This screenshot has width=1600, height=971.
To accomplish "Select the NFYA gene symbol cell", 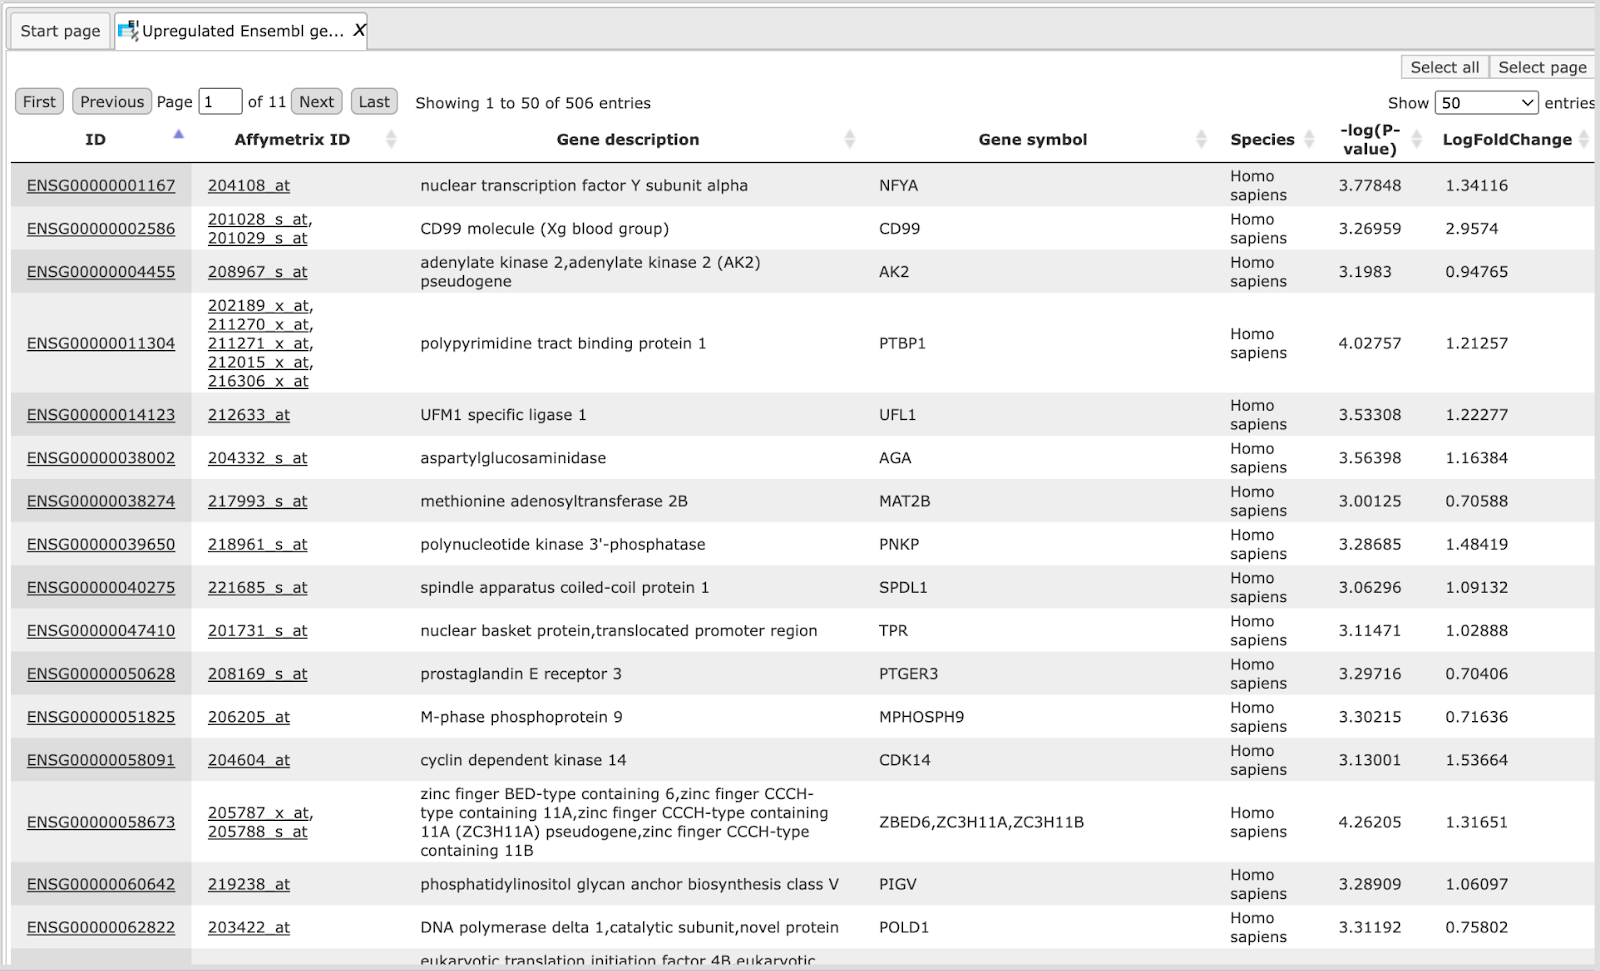I will (x=898, y=185).
